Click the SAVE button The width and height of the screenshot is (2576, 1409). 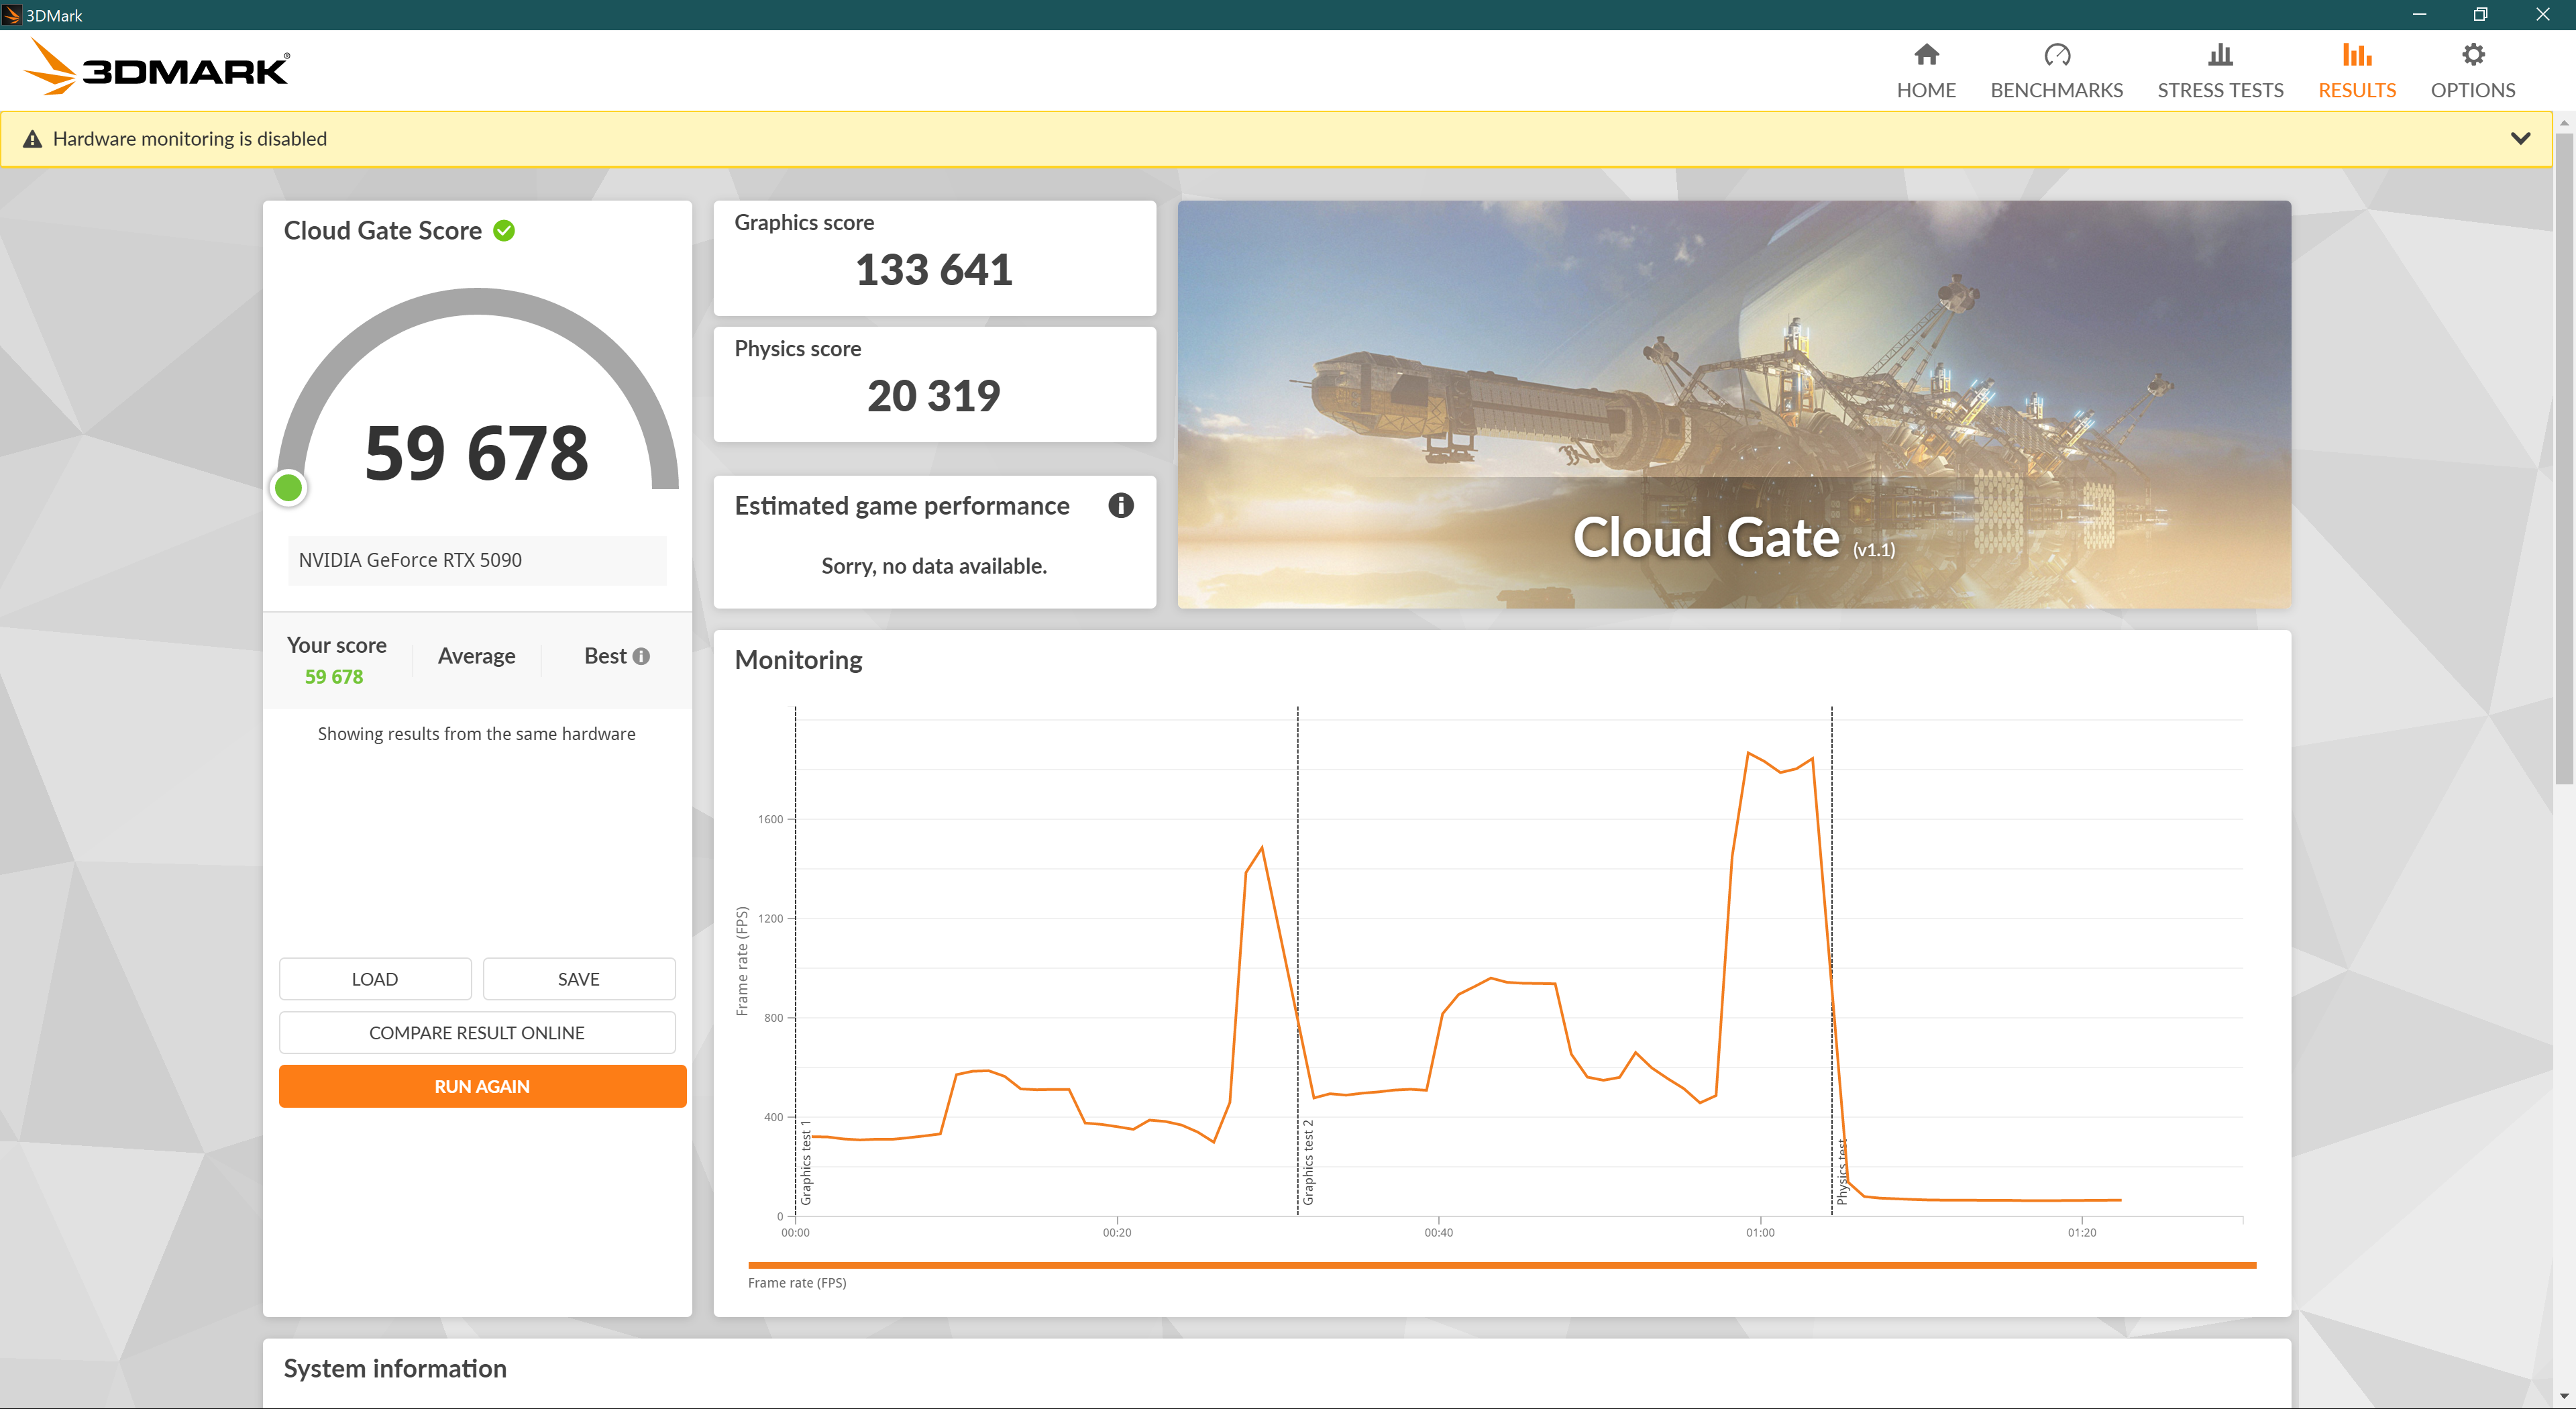pos(579,979)
